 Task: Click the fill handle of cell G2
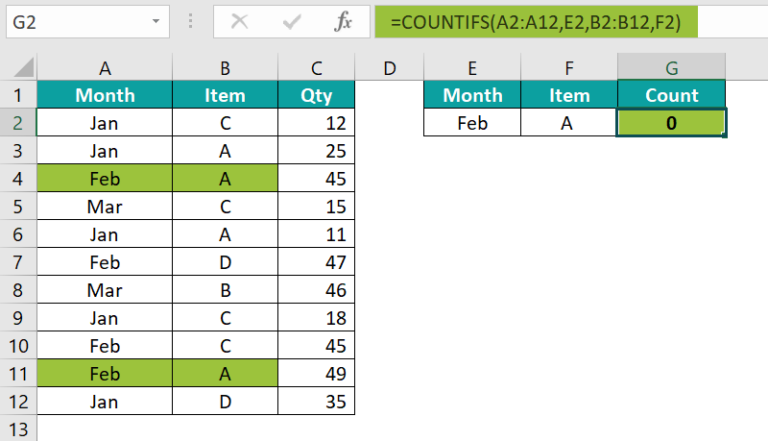[725, 136]
